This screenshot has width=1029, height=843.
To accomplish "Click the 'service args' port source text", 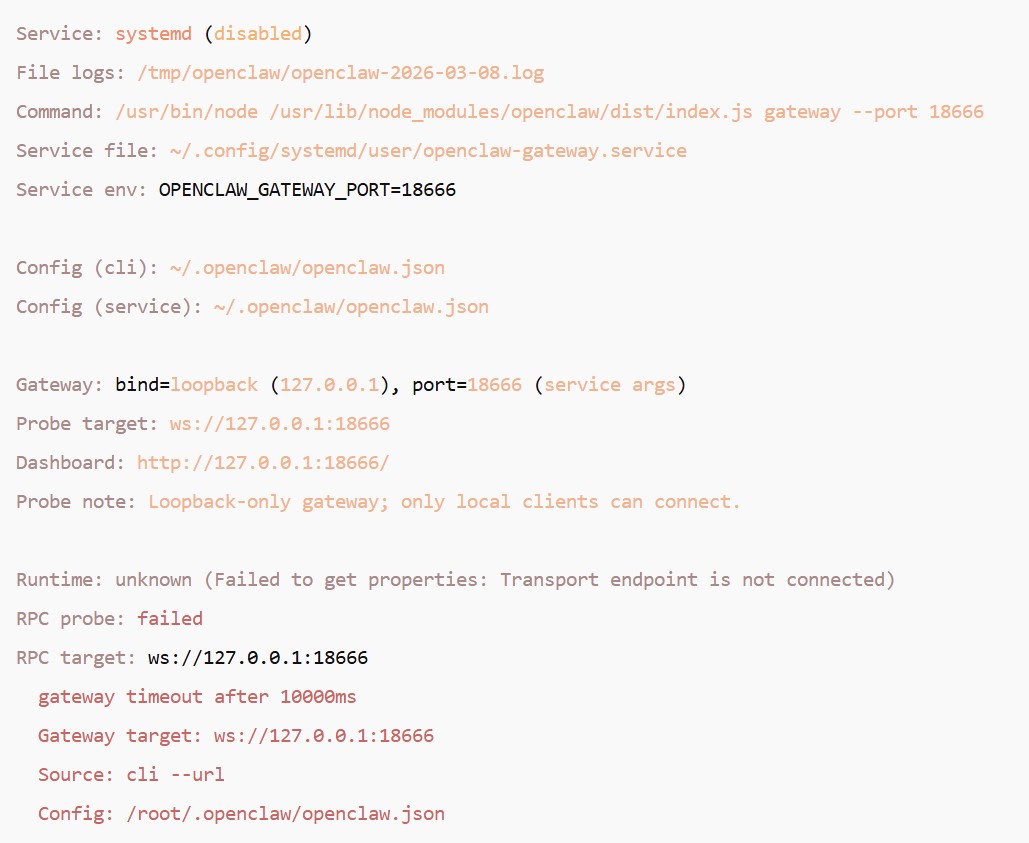I will [x=610, y=385].
